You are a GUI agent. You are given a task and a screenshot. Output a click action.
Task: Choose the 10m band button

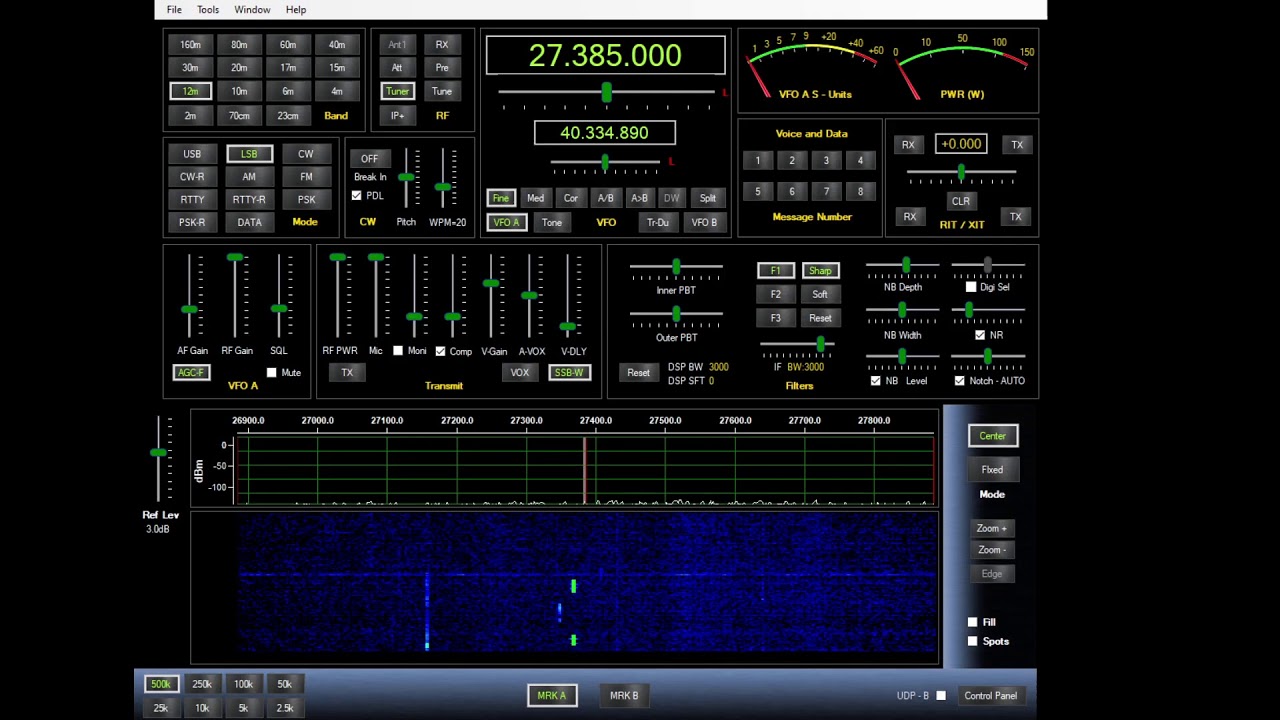click(x=239, y=91)
